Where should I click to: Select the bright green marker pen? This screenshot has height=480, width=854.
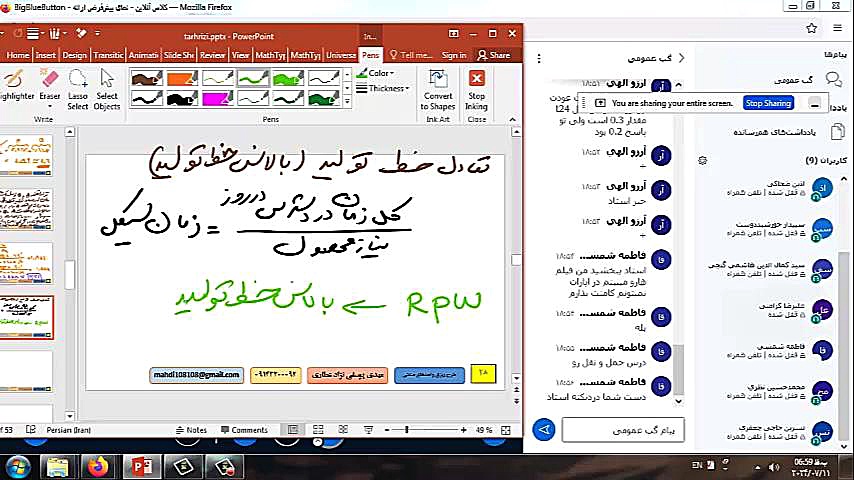[288, 78]
